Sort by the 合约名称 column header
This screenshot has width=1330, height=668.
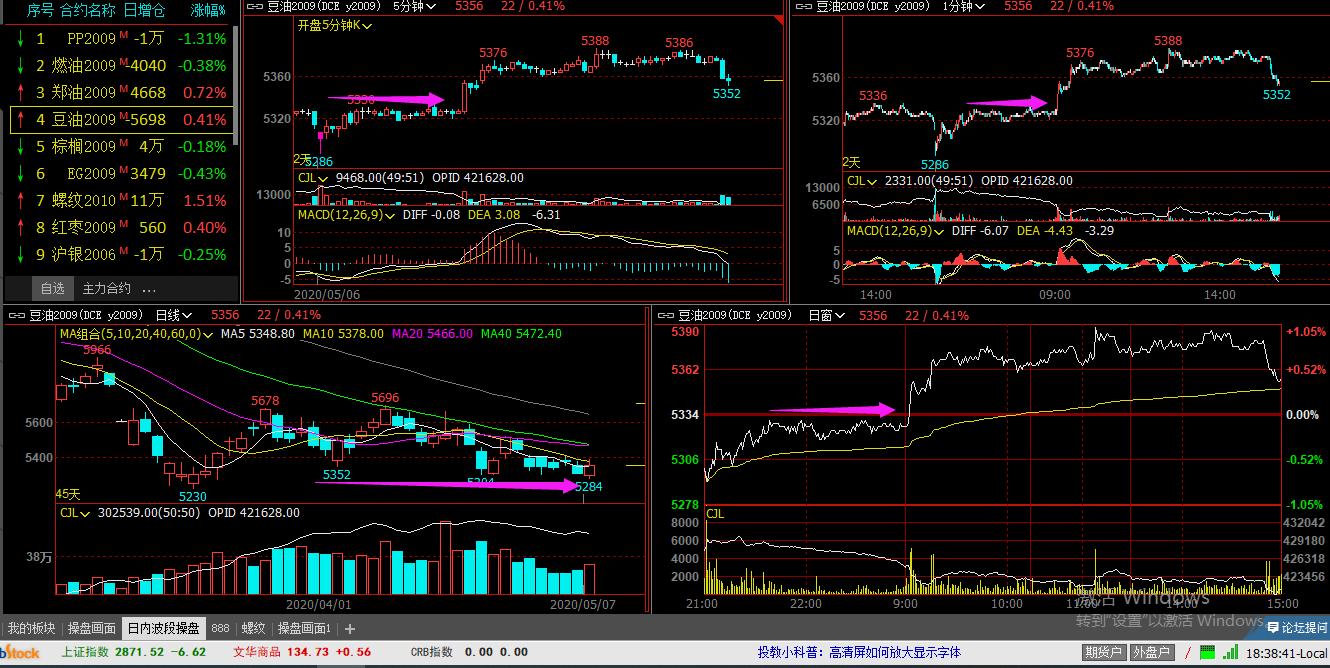88,10
